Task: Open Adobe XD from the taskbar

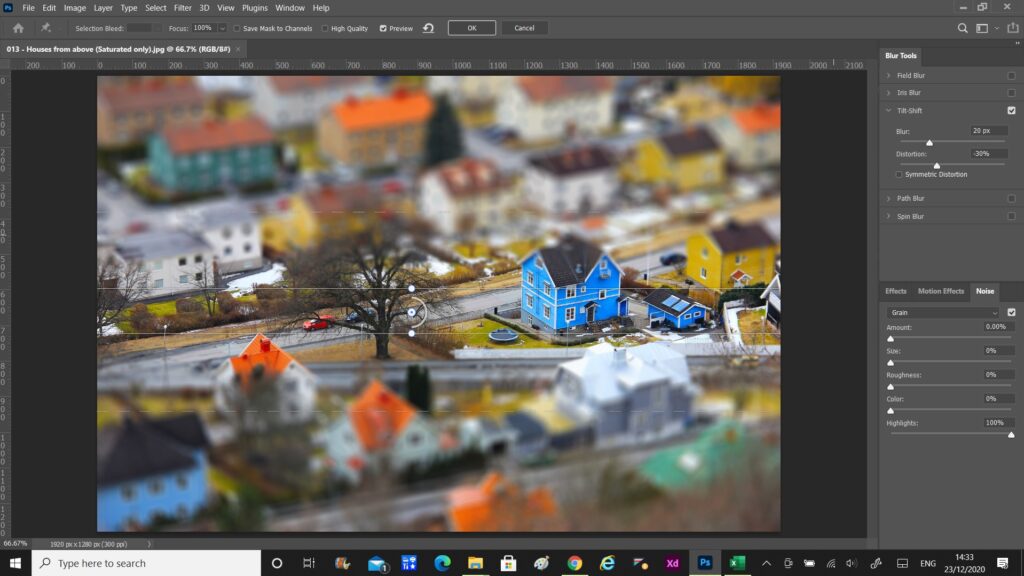Action: pos(672,563)
